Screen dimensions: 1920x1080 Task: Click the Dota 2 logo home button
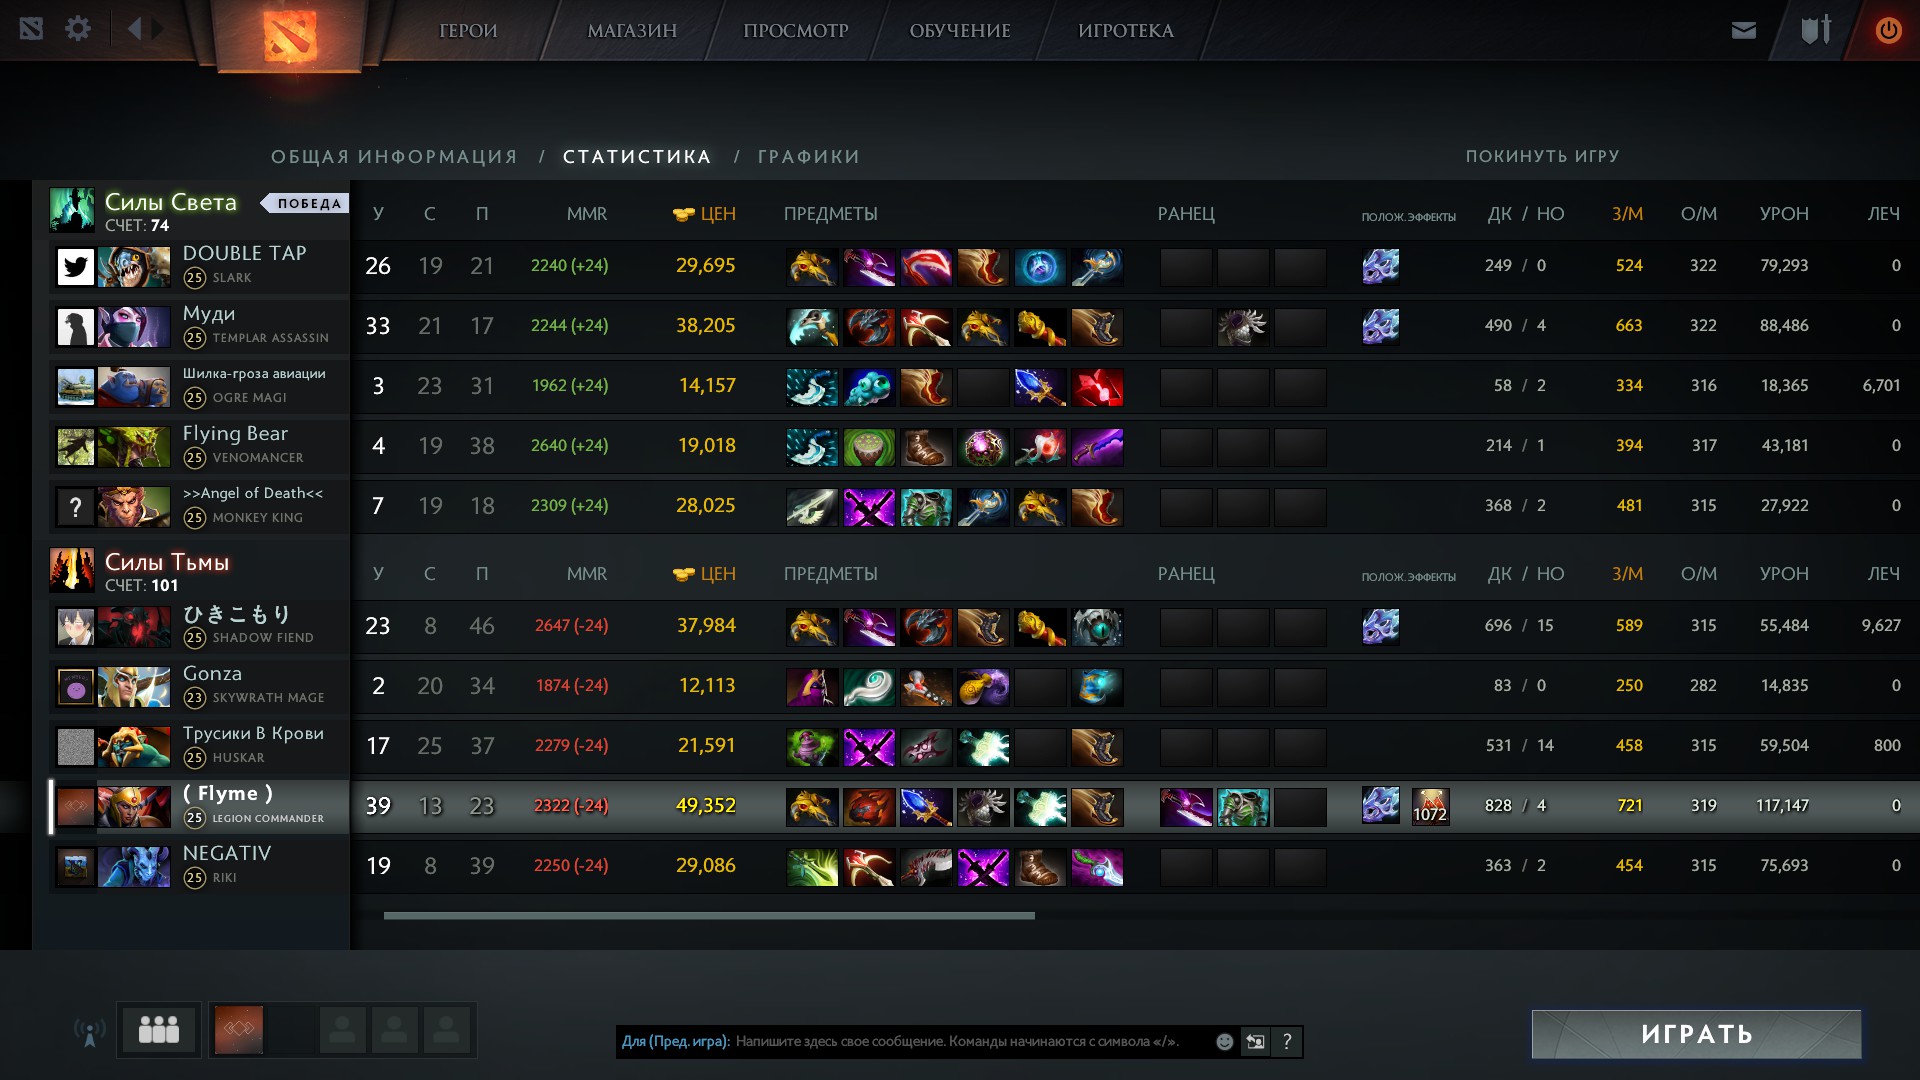[x=290, y=36]
